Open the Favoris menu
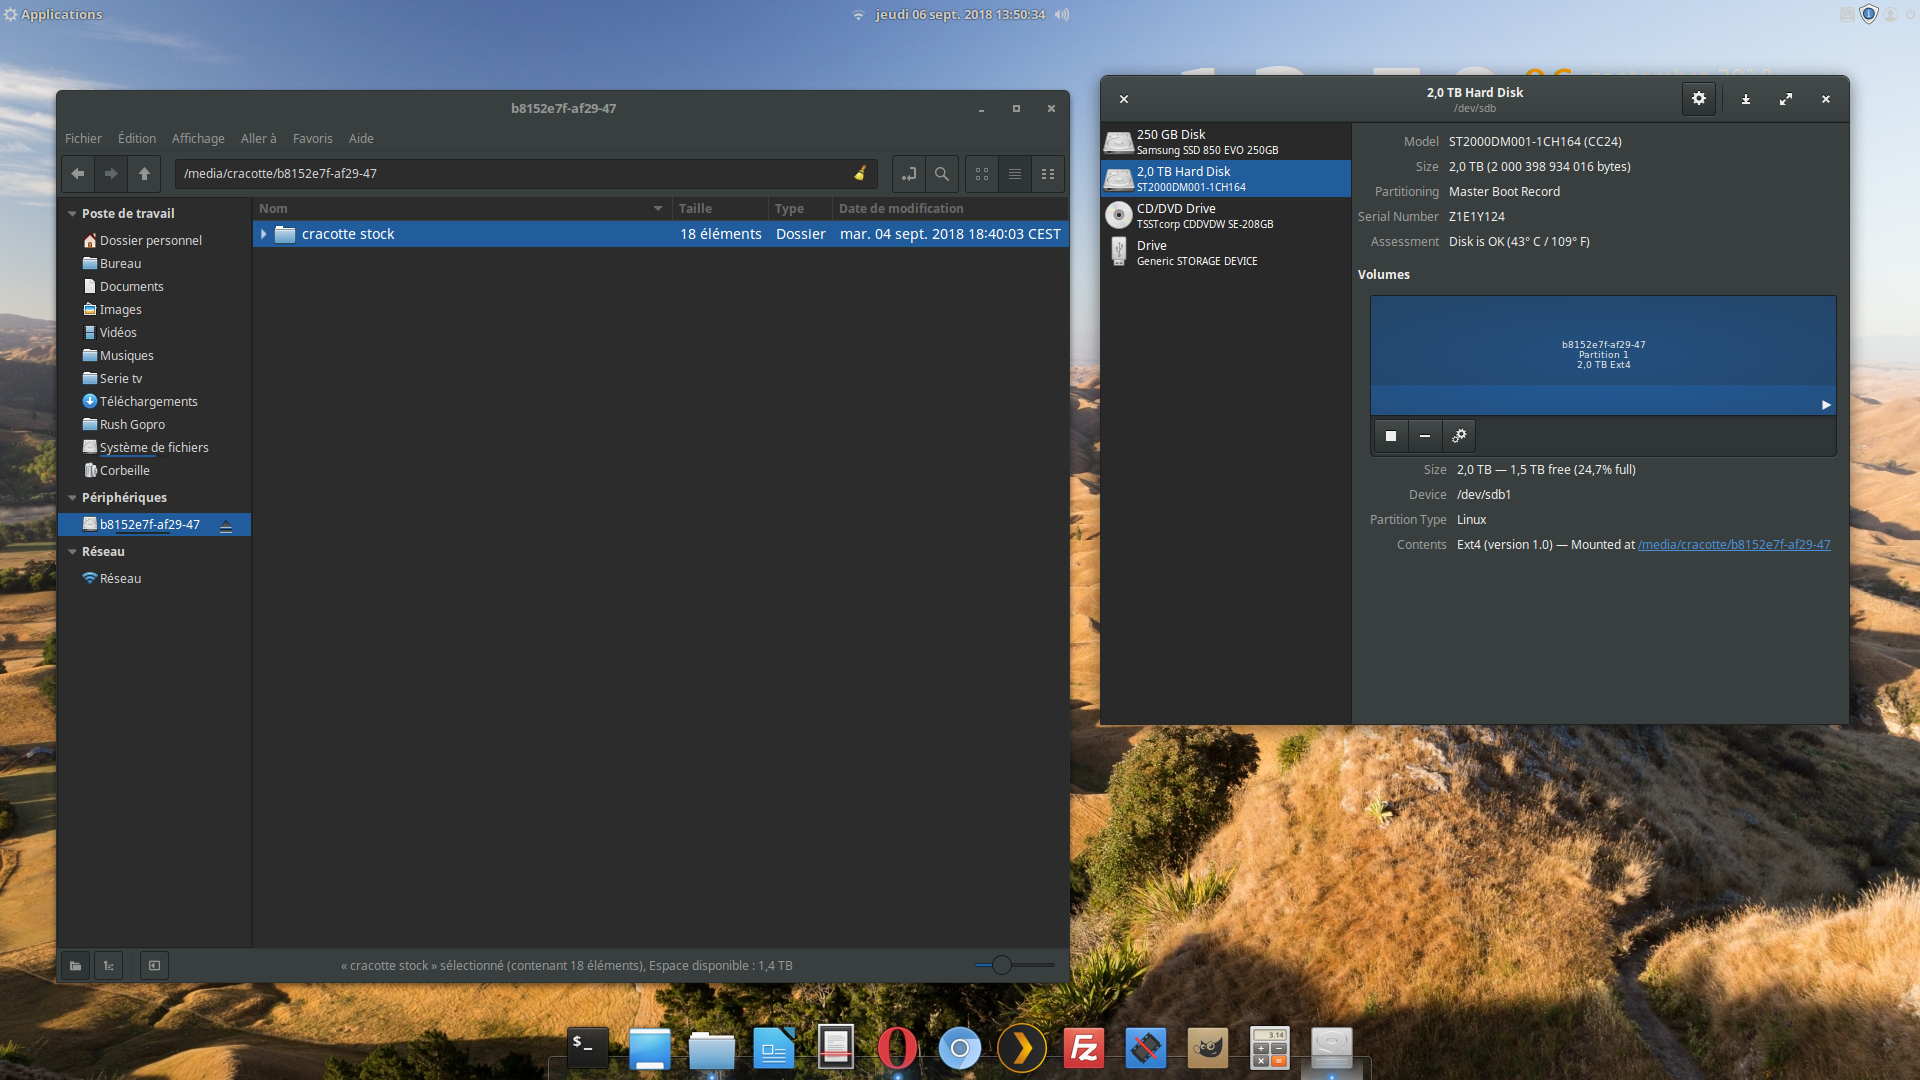Screen dimensions: 1920x1080 [x=312, y=139]
